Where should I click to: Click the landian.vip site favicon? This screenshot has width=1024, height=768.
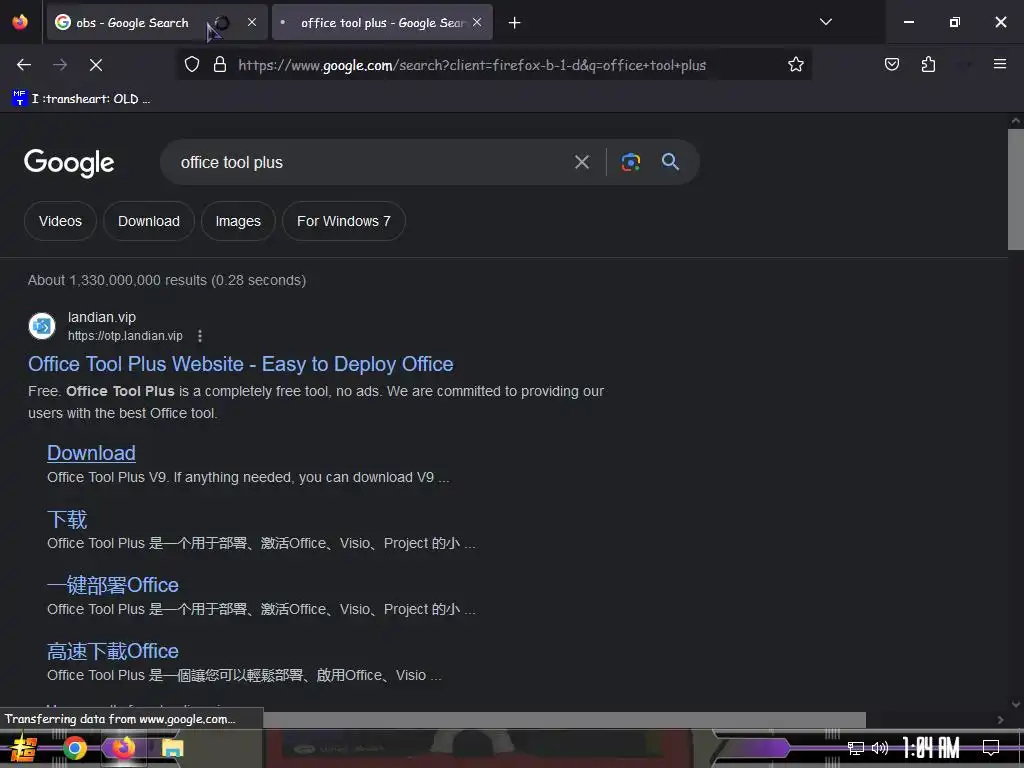(42, 326)
